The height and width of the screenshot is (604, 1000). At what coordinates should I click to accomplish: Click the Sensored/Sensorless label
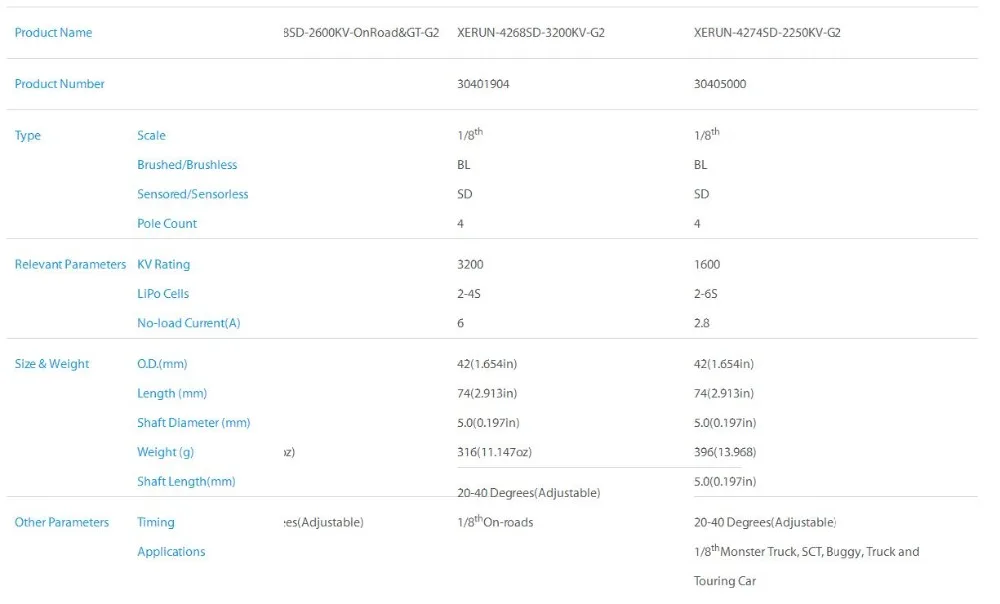click(x=193, y=194)
